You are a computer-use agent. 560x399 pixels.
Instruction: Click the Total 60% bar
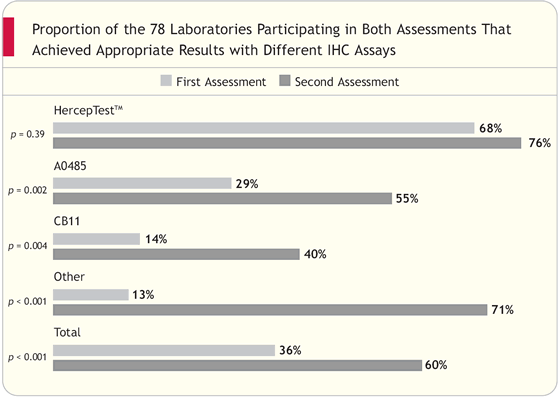[238, 365]
